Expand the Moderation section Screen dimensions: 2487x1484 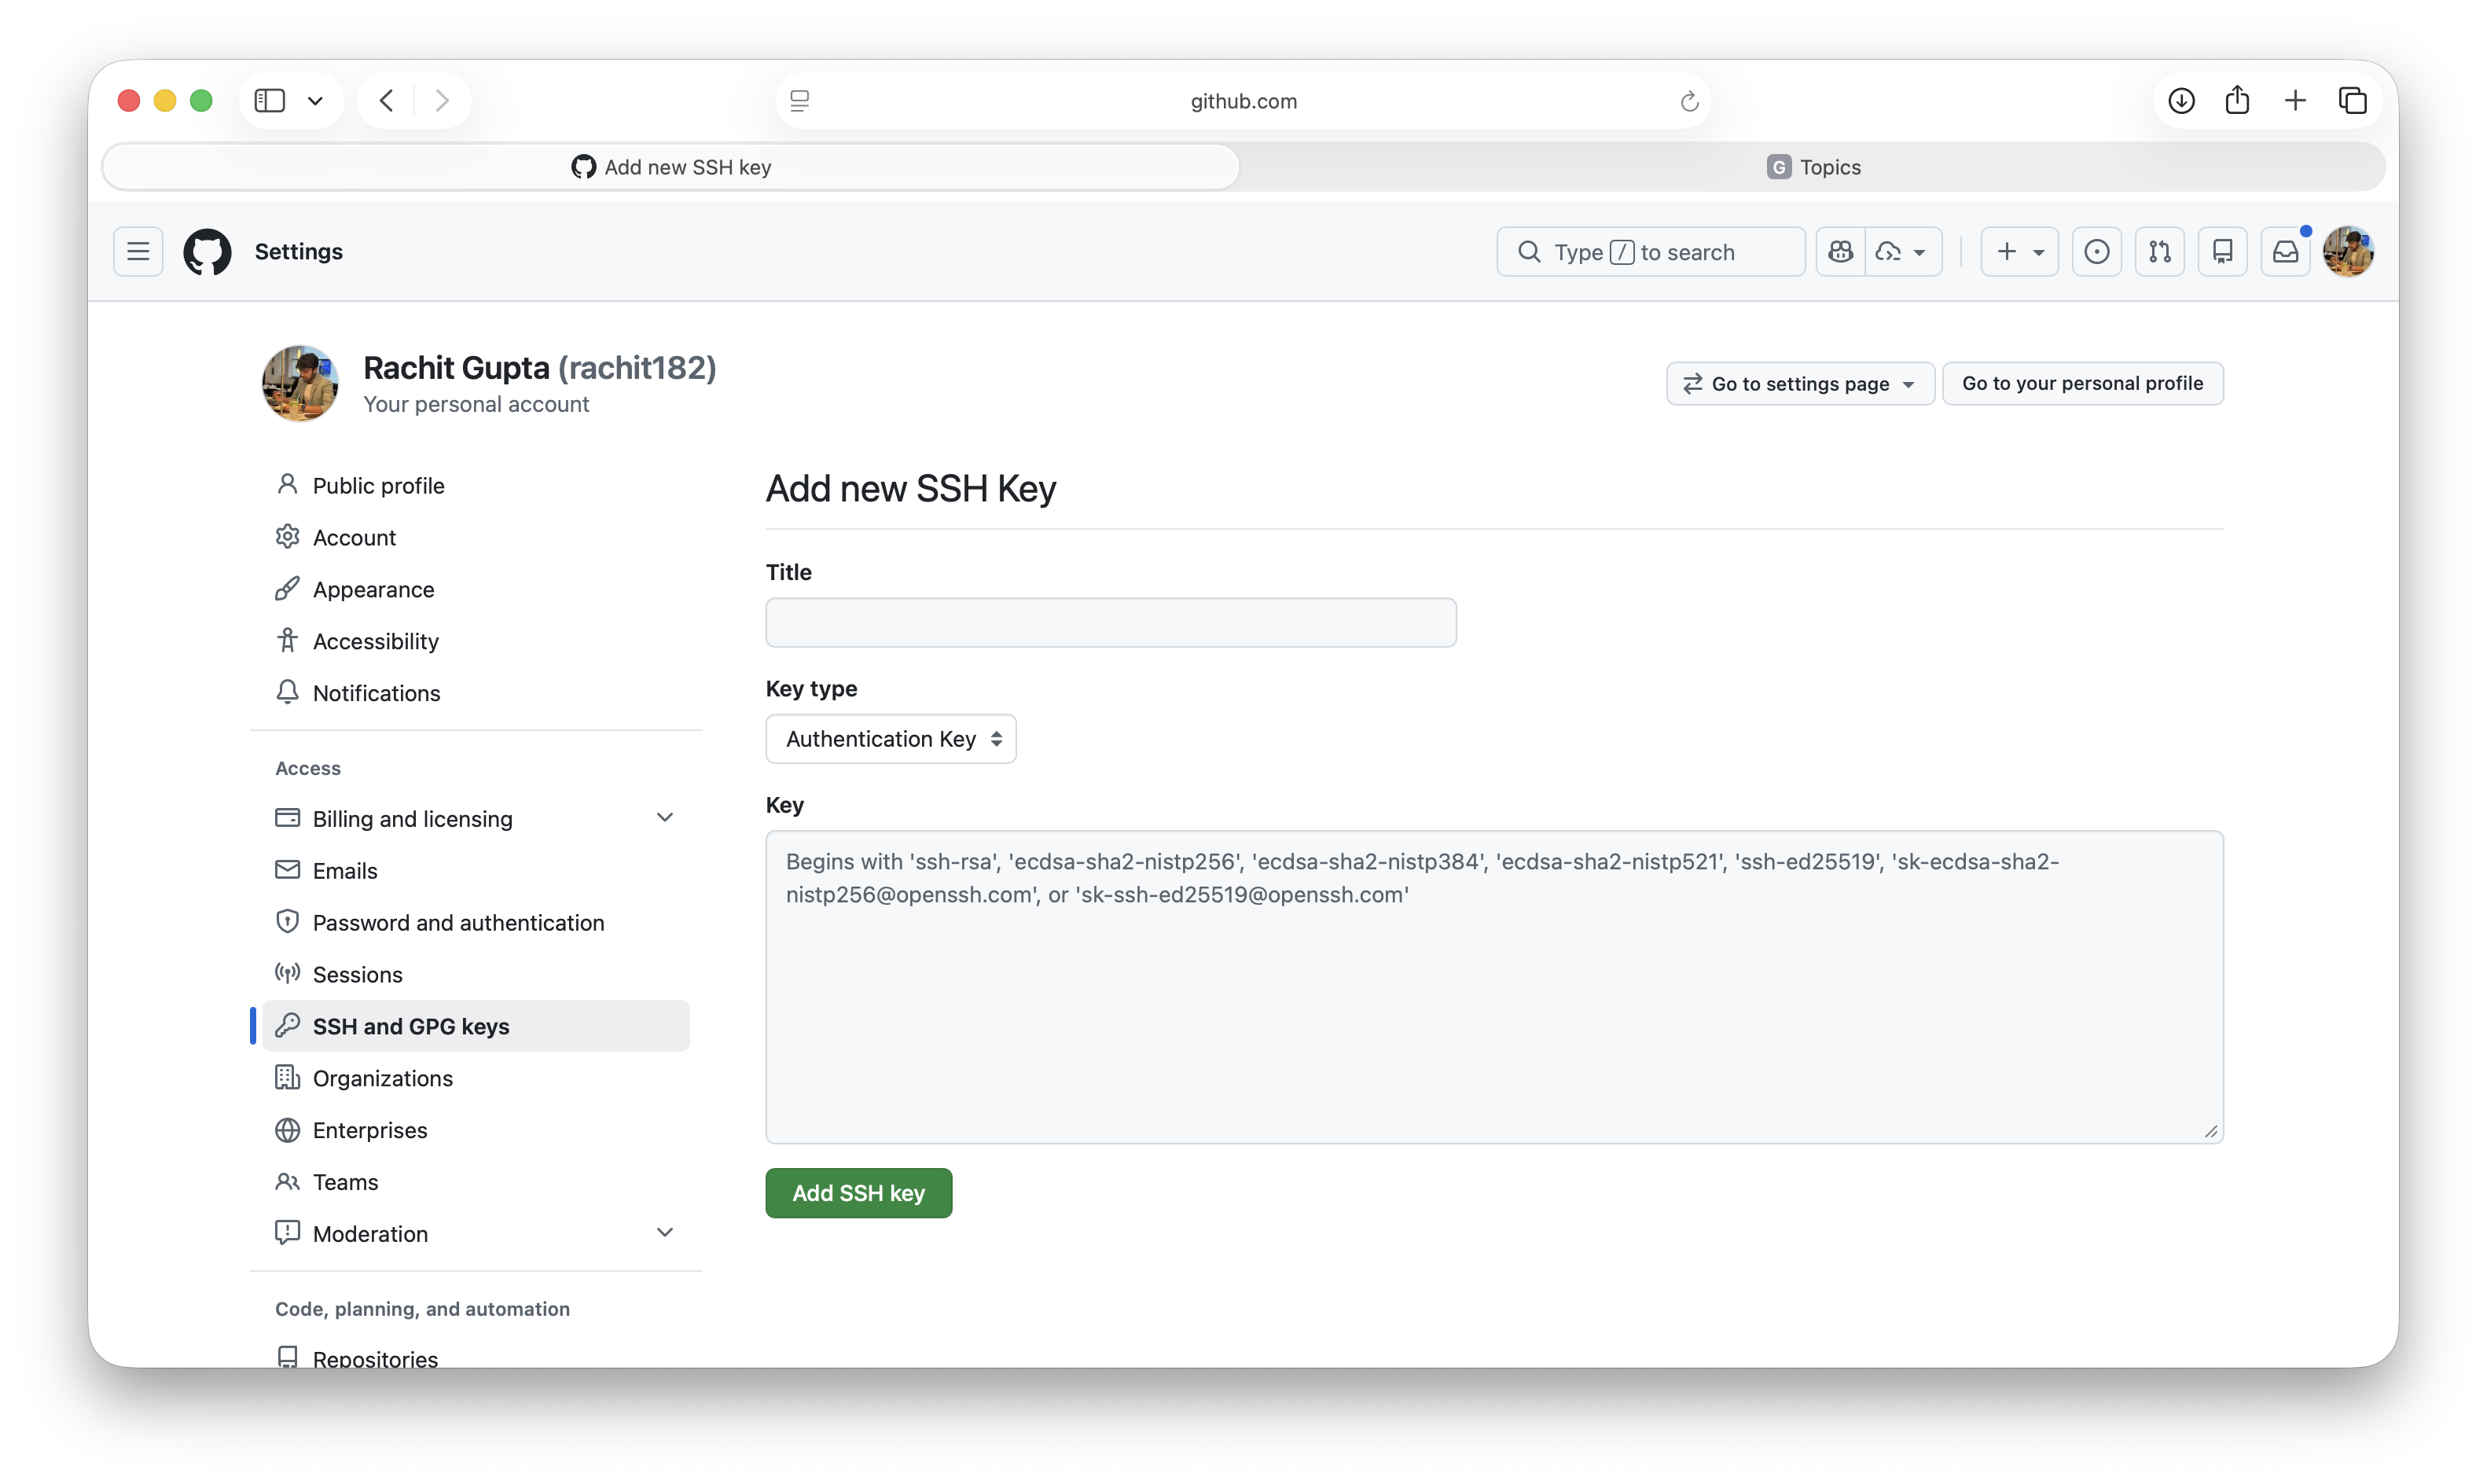pyautogui.click(x=665, y=1232)
